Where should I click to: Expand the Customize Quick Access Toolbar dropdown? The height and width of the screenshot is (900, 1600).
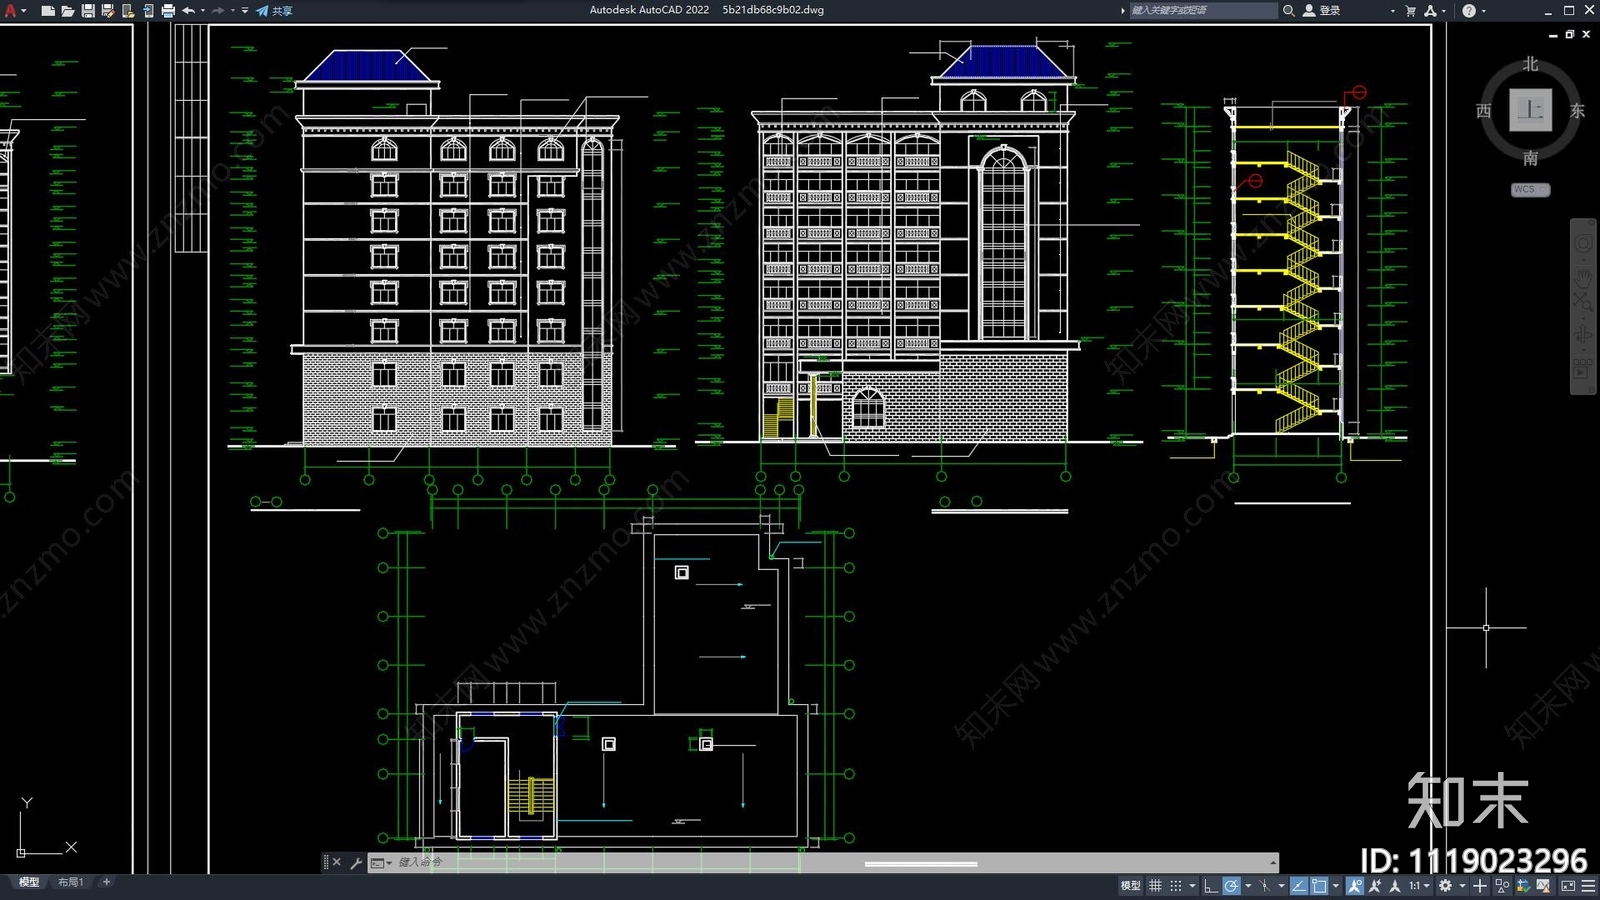pyautogui.click(x=245, y=11)
